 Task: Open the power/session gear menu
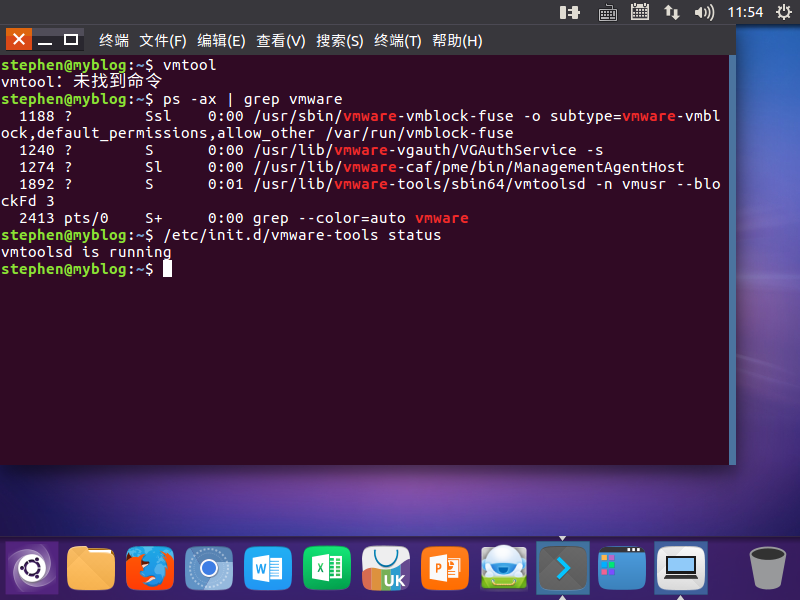pos(784,12)
